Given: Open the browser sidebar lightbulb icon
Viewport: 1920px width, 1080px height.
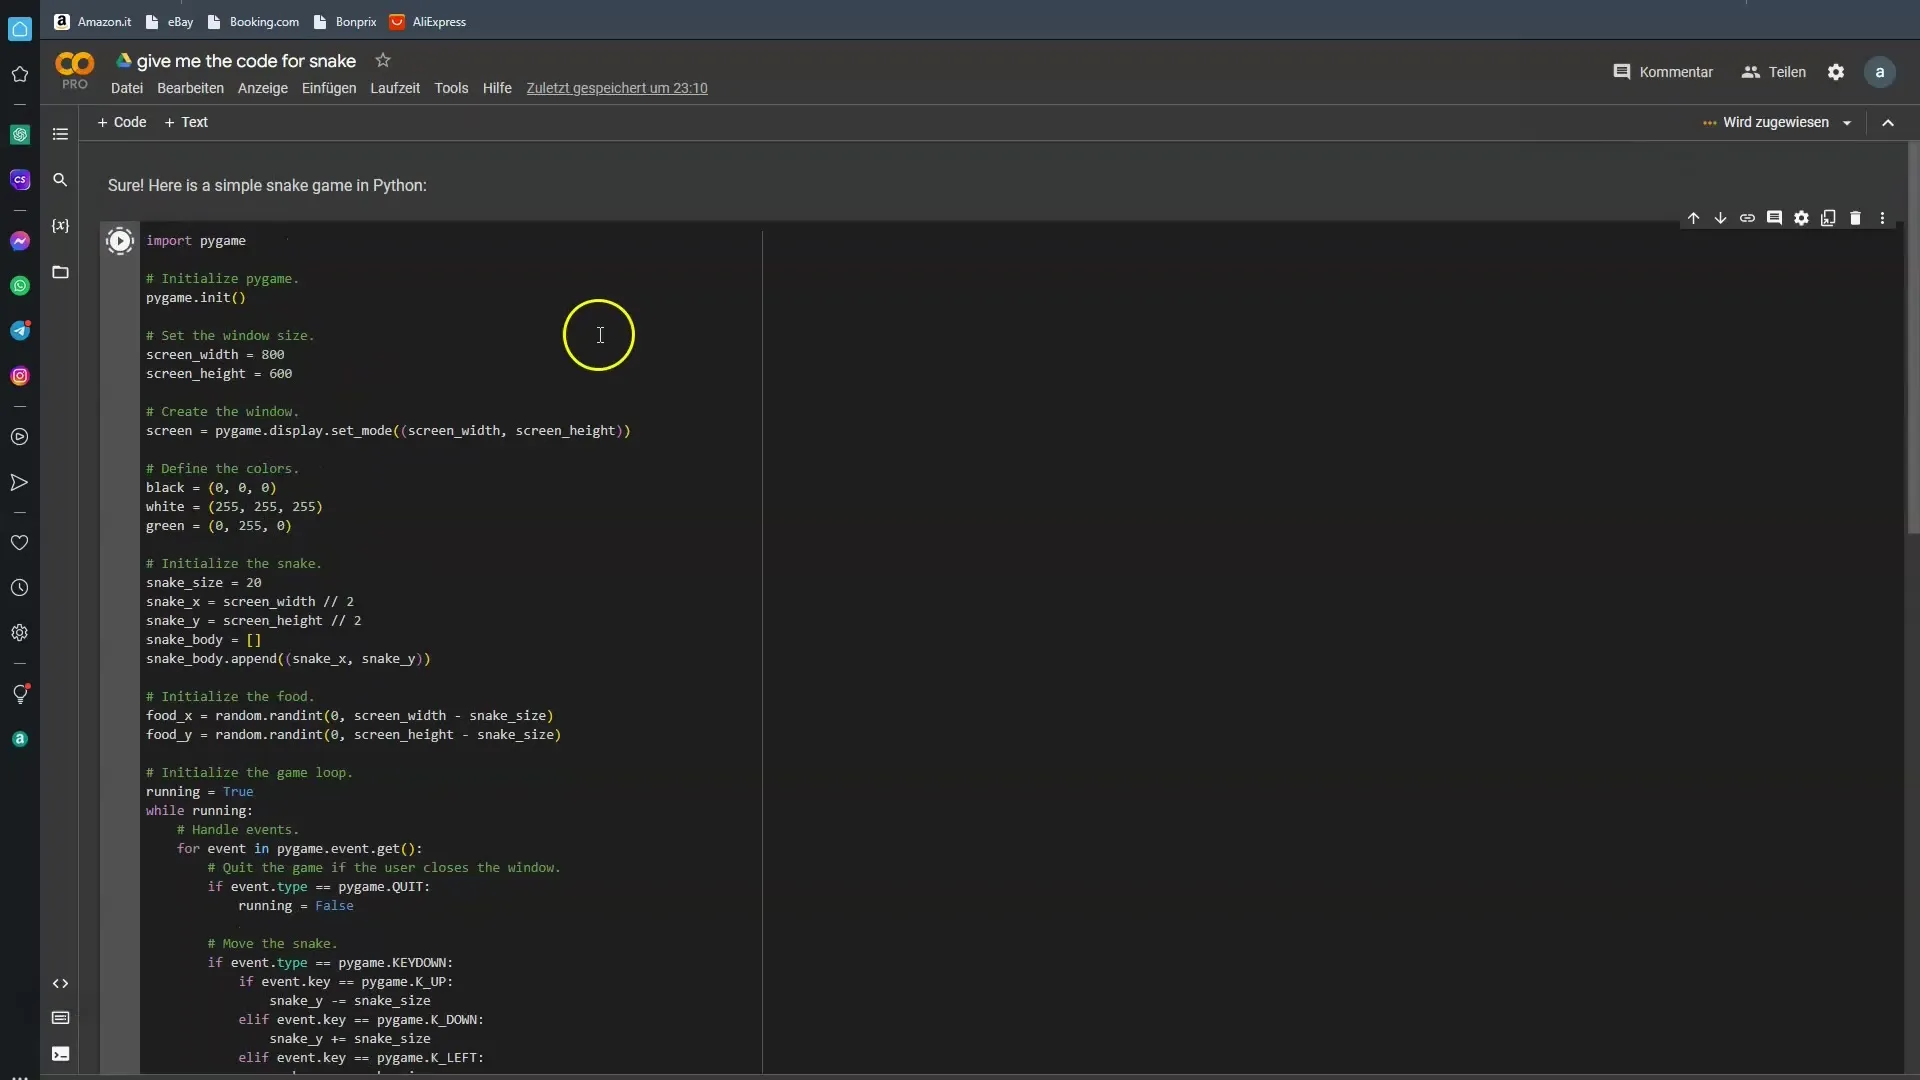Looking at the screenshot, I should 20,694.
